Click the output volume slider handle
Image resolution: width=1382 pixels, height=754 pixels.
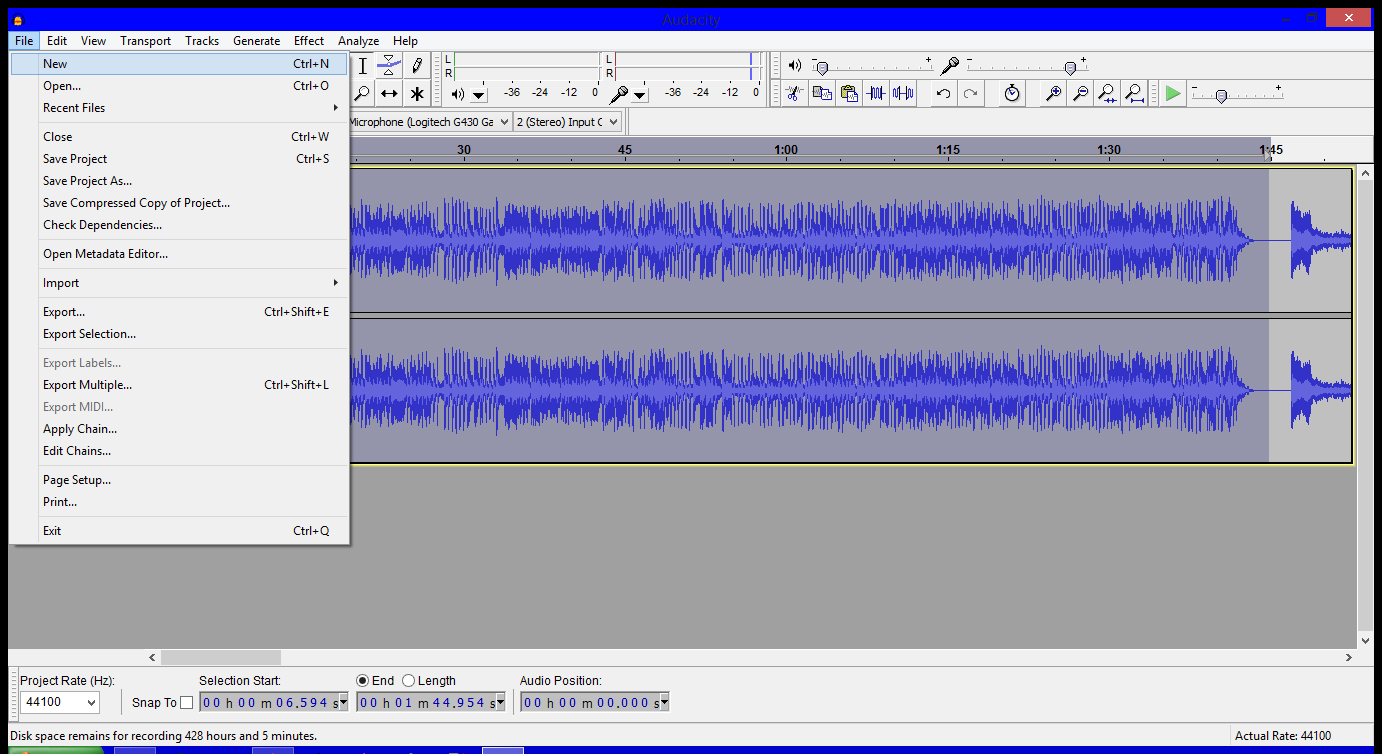tap(822, 68)
